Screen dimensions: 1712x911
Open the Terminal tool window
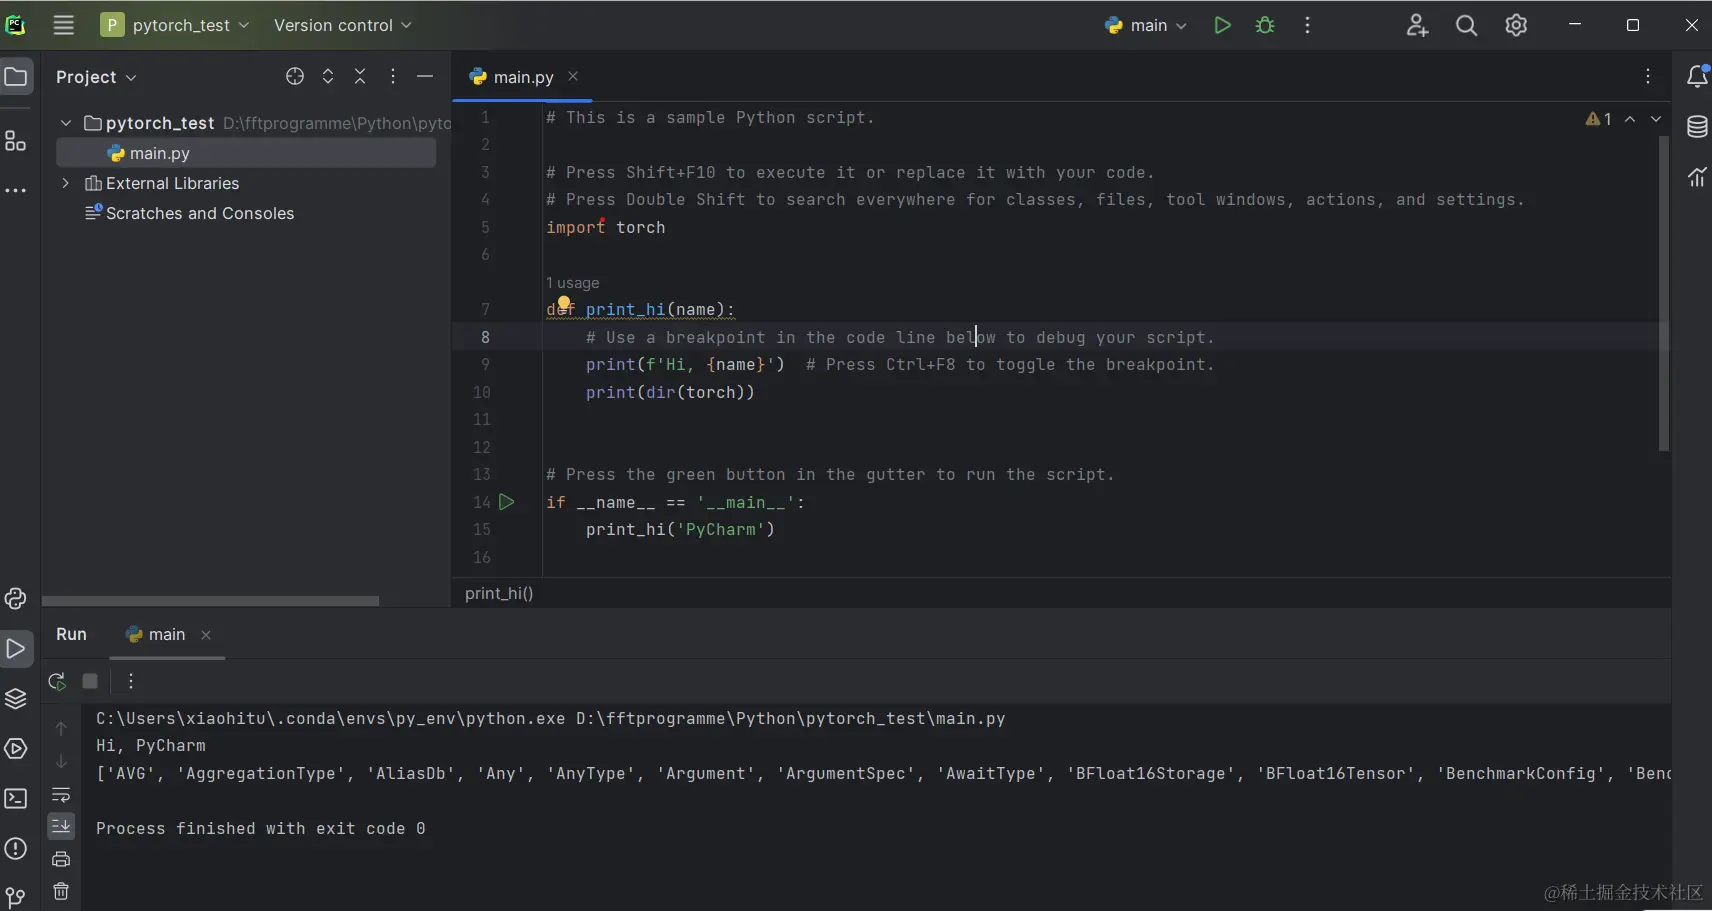pos(16,798)
